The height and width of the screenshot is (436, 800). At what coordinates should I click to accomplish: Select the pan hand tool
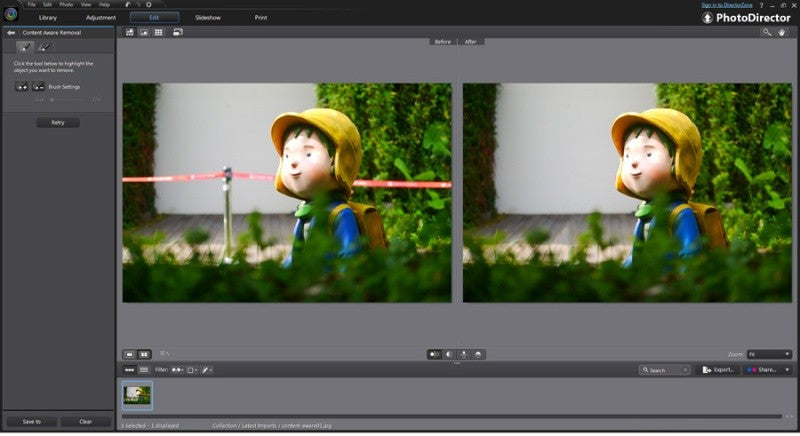[782, 32]
